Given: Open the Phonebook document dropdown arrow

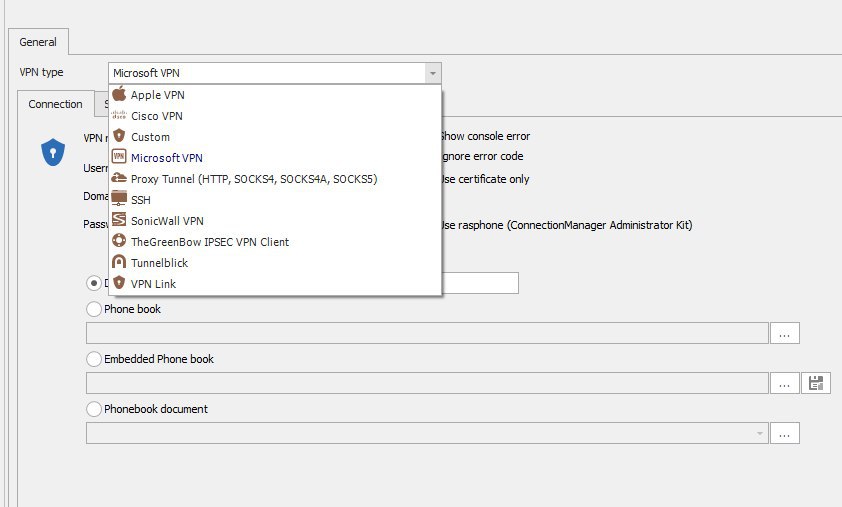Looking at the screenshot, I should pos(759,433).
